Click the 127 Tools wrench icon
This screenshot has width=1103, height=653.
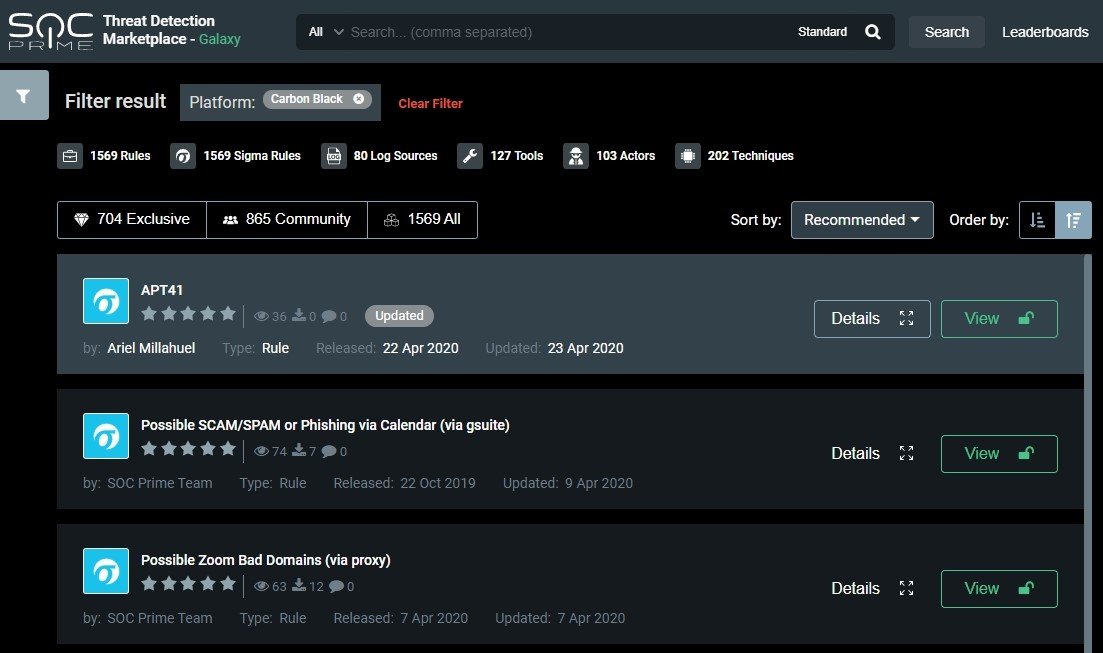(470, 156)
